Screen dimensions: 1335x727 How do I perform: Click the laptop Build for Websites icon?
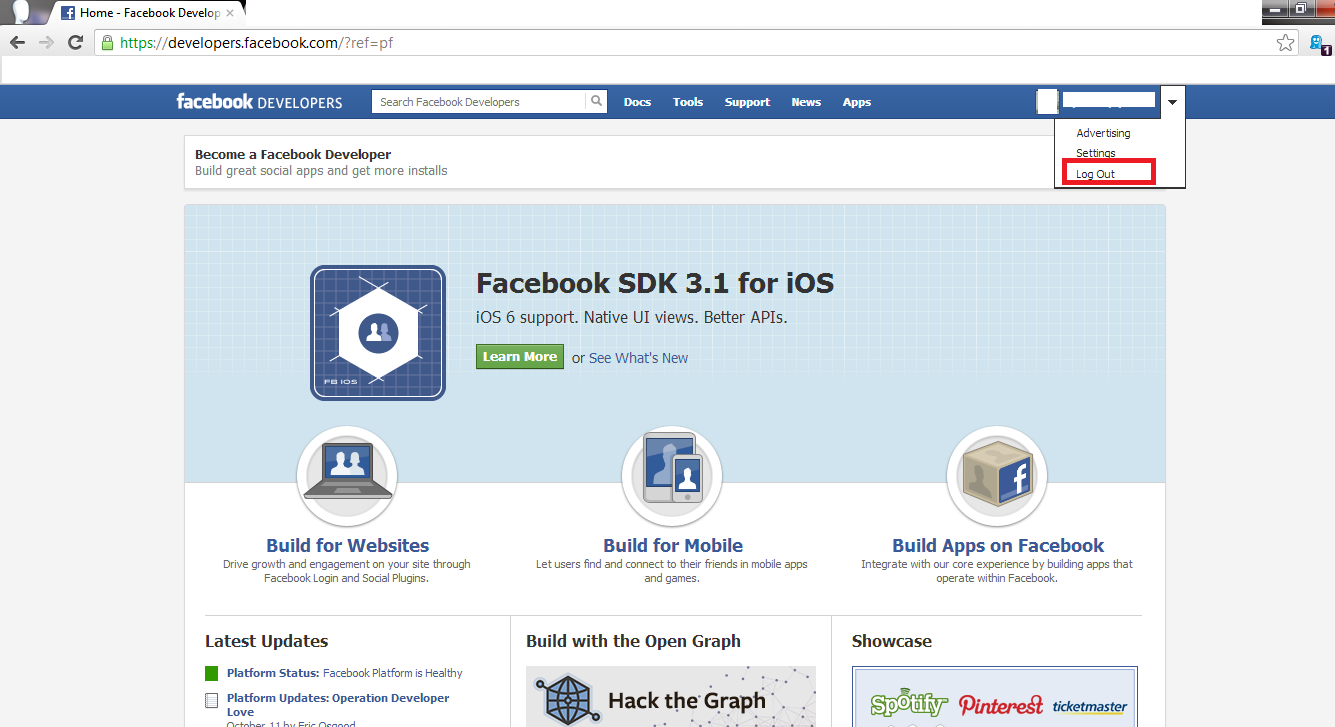click(347, 476)
